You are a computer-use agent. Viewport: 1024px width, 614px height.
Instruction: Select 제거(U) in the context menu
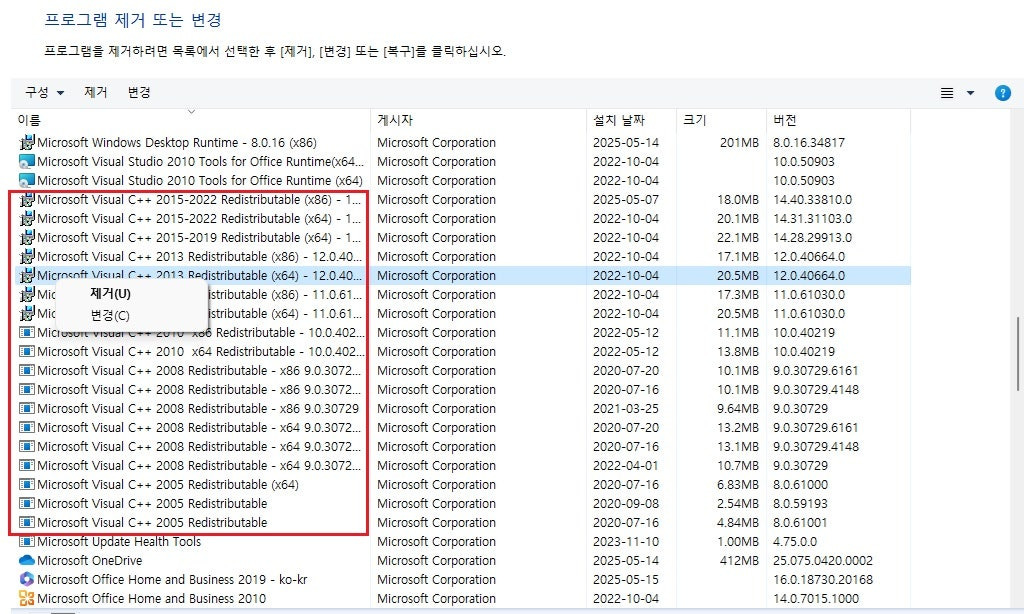(x=110, y=294)
